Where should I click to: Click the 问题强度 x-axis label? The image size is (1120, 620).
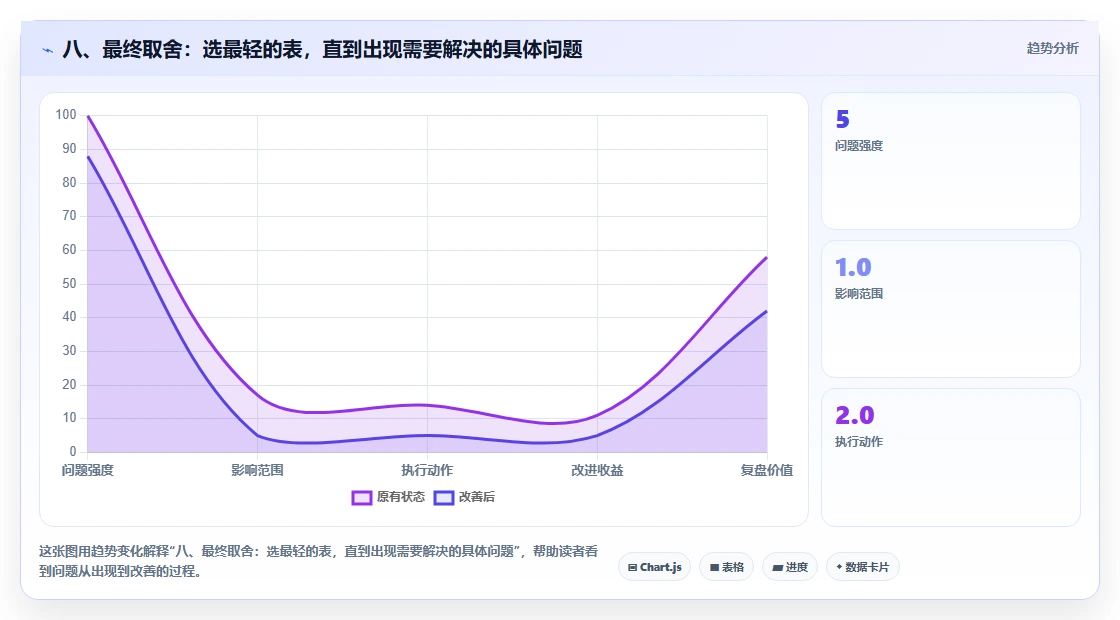(87, 470)
